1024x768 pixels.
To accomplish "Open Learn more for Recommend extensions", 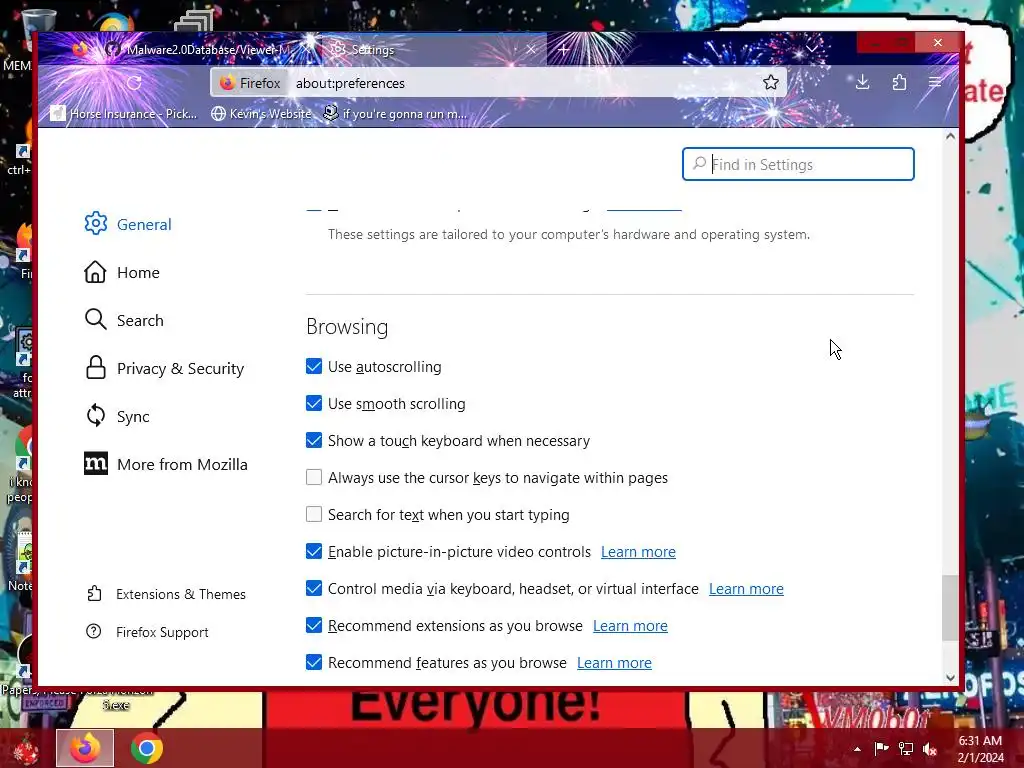I will [630, 626].
